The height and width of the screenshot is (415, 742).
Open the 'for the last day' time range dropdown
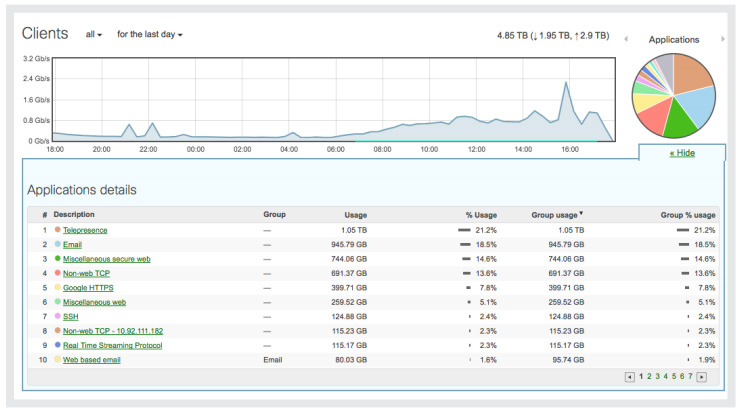click(x=150, y=35)
